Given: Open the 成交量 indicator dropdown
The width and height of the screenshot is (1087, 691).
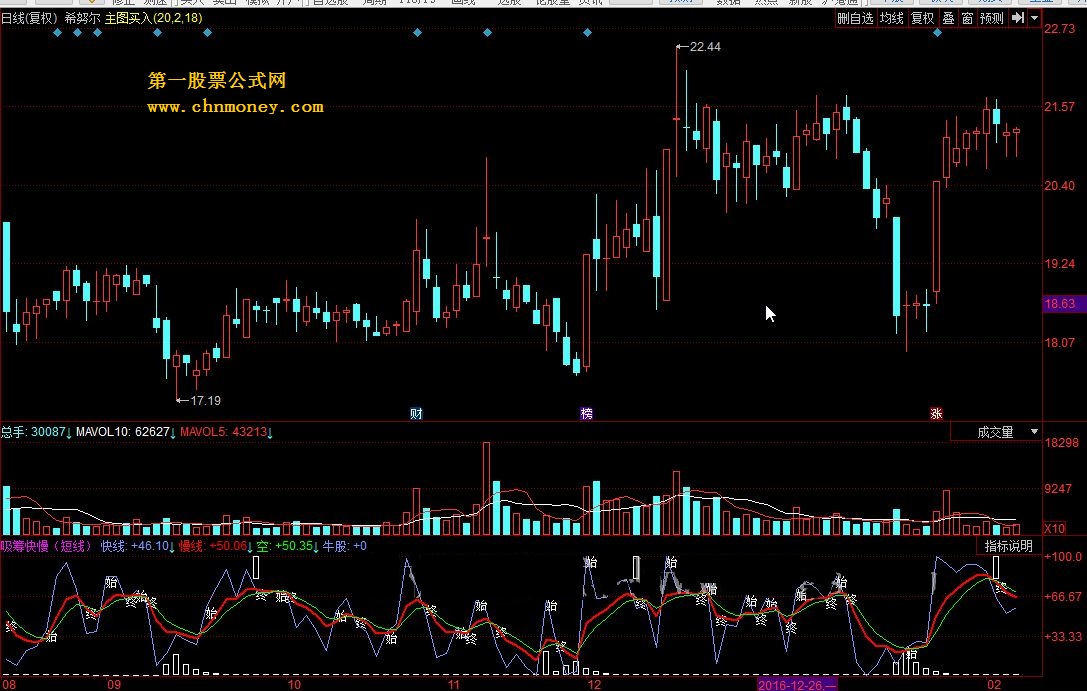Looking at the screenshot, I should (x=996, y=432).
